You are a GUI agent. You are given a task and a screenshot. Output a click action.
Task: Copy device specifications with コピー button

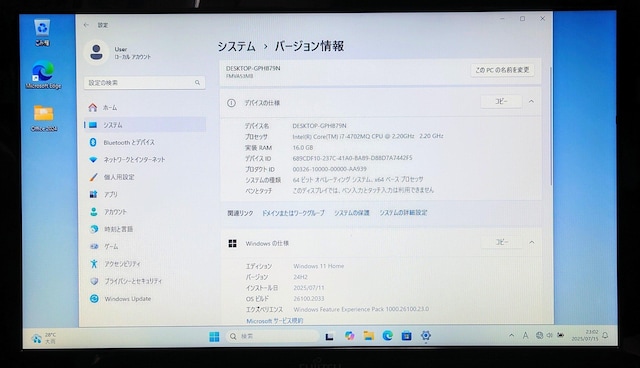pos(501,102)
